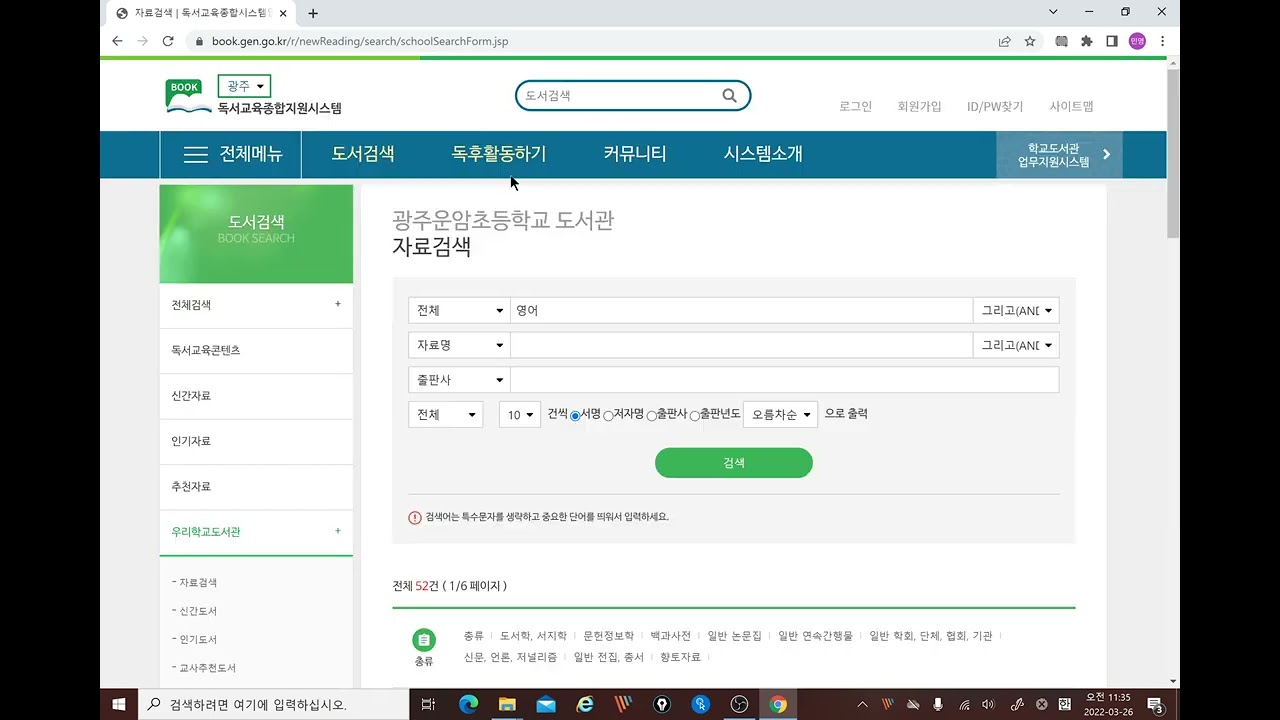Expand 전체검색 sidebar plus

pos(338,304)
